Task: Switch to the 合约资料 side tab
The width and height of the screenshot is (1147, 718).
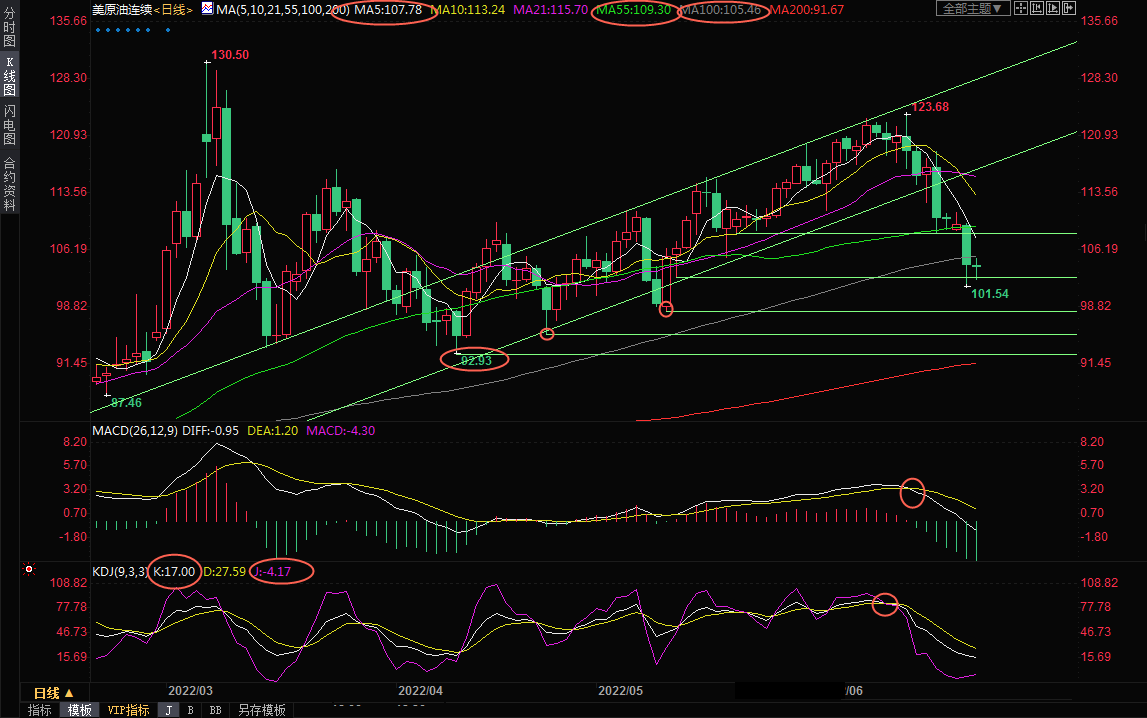Action: tap(9, 183)
